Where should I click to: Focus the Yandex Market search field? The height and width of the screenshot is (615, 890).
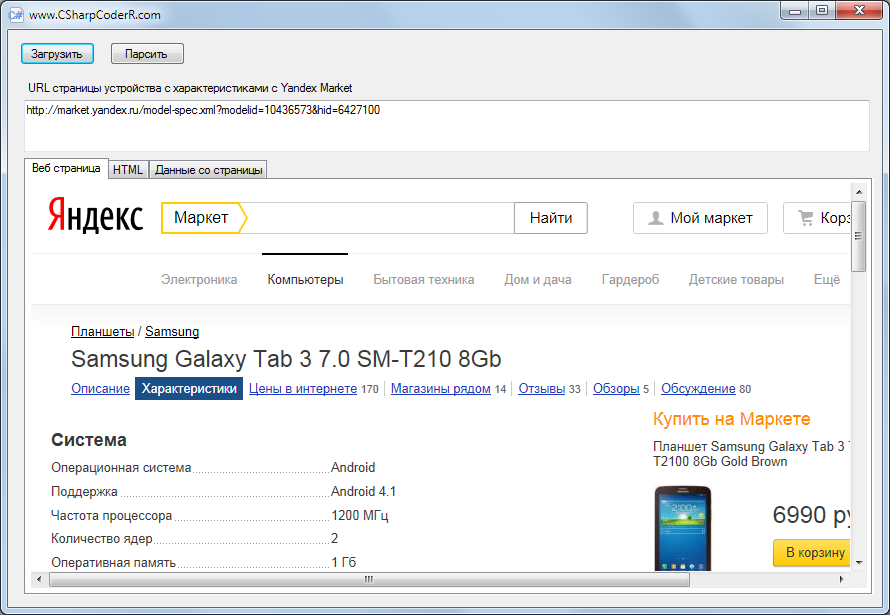tap(380, 218)
